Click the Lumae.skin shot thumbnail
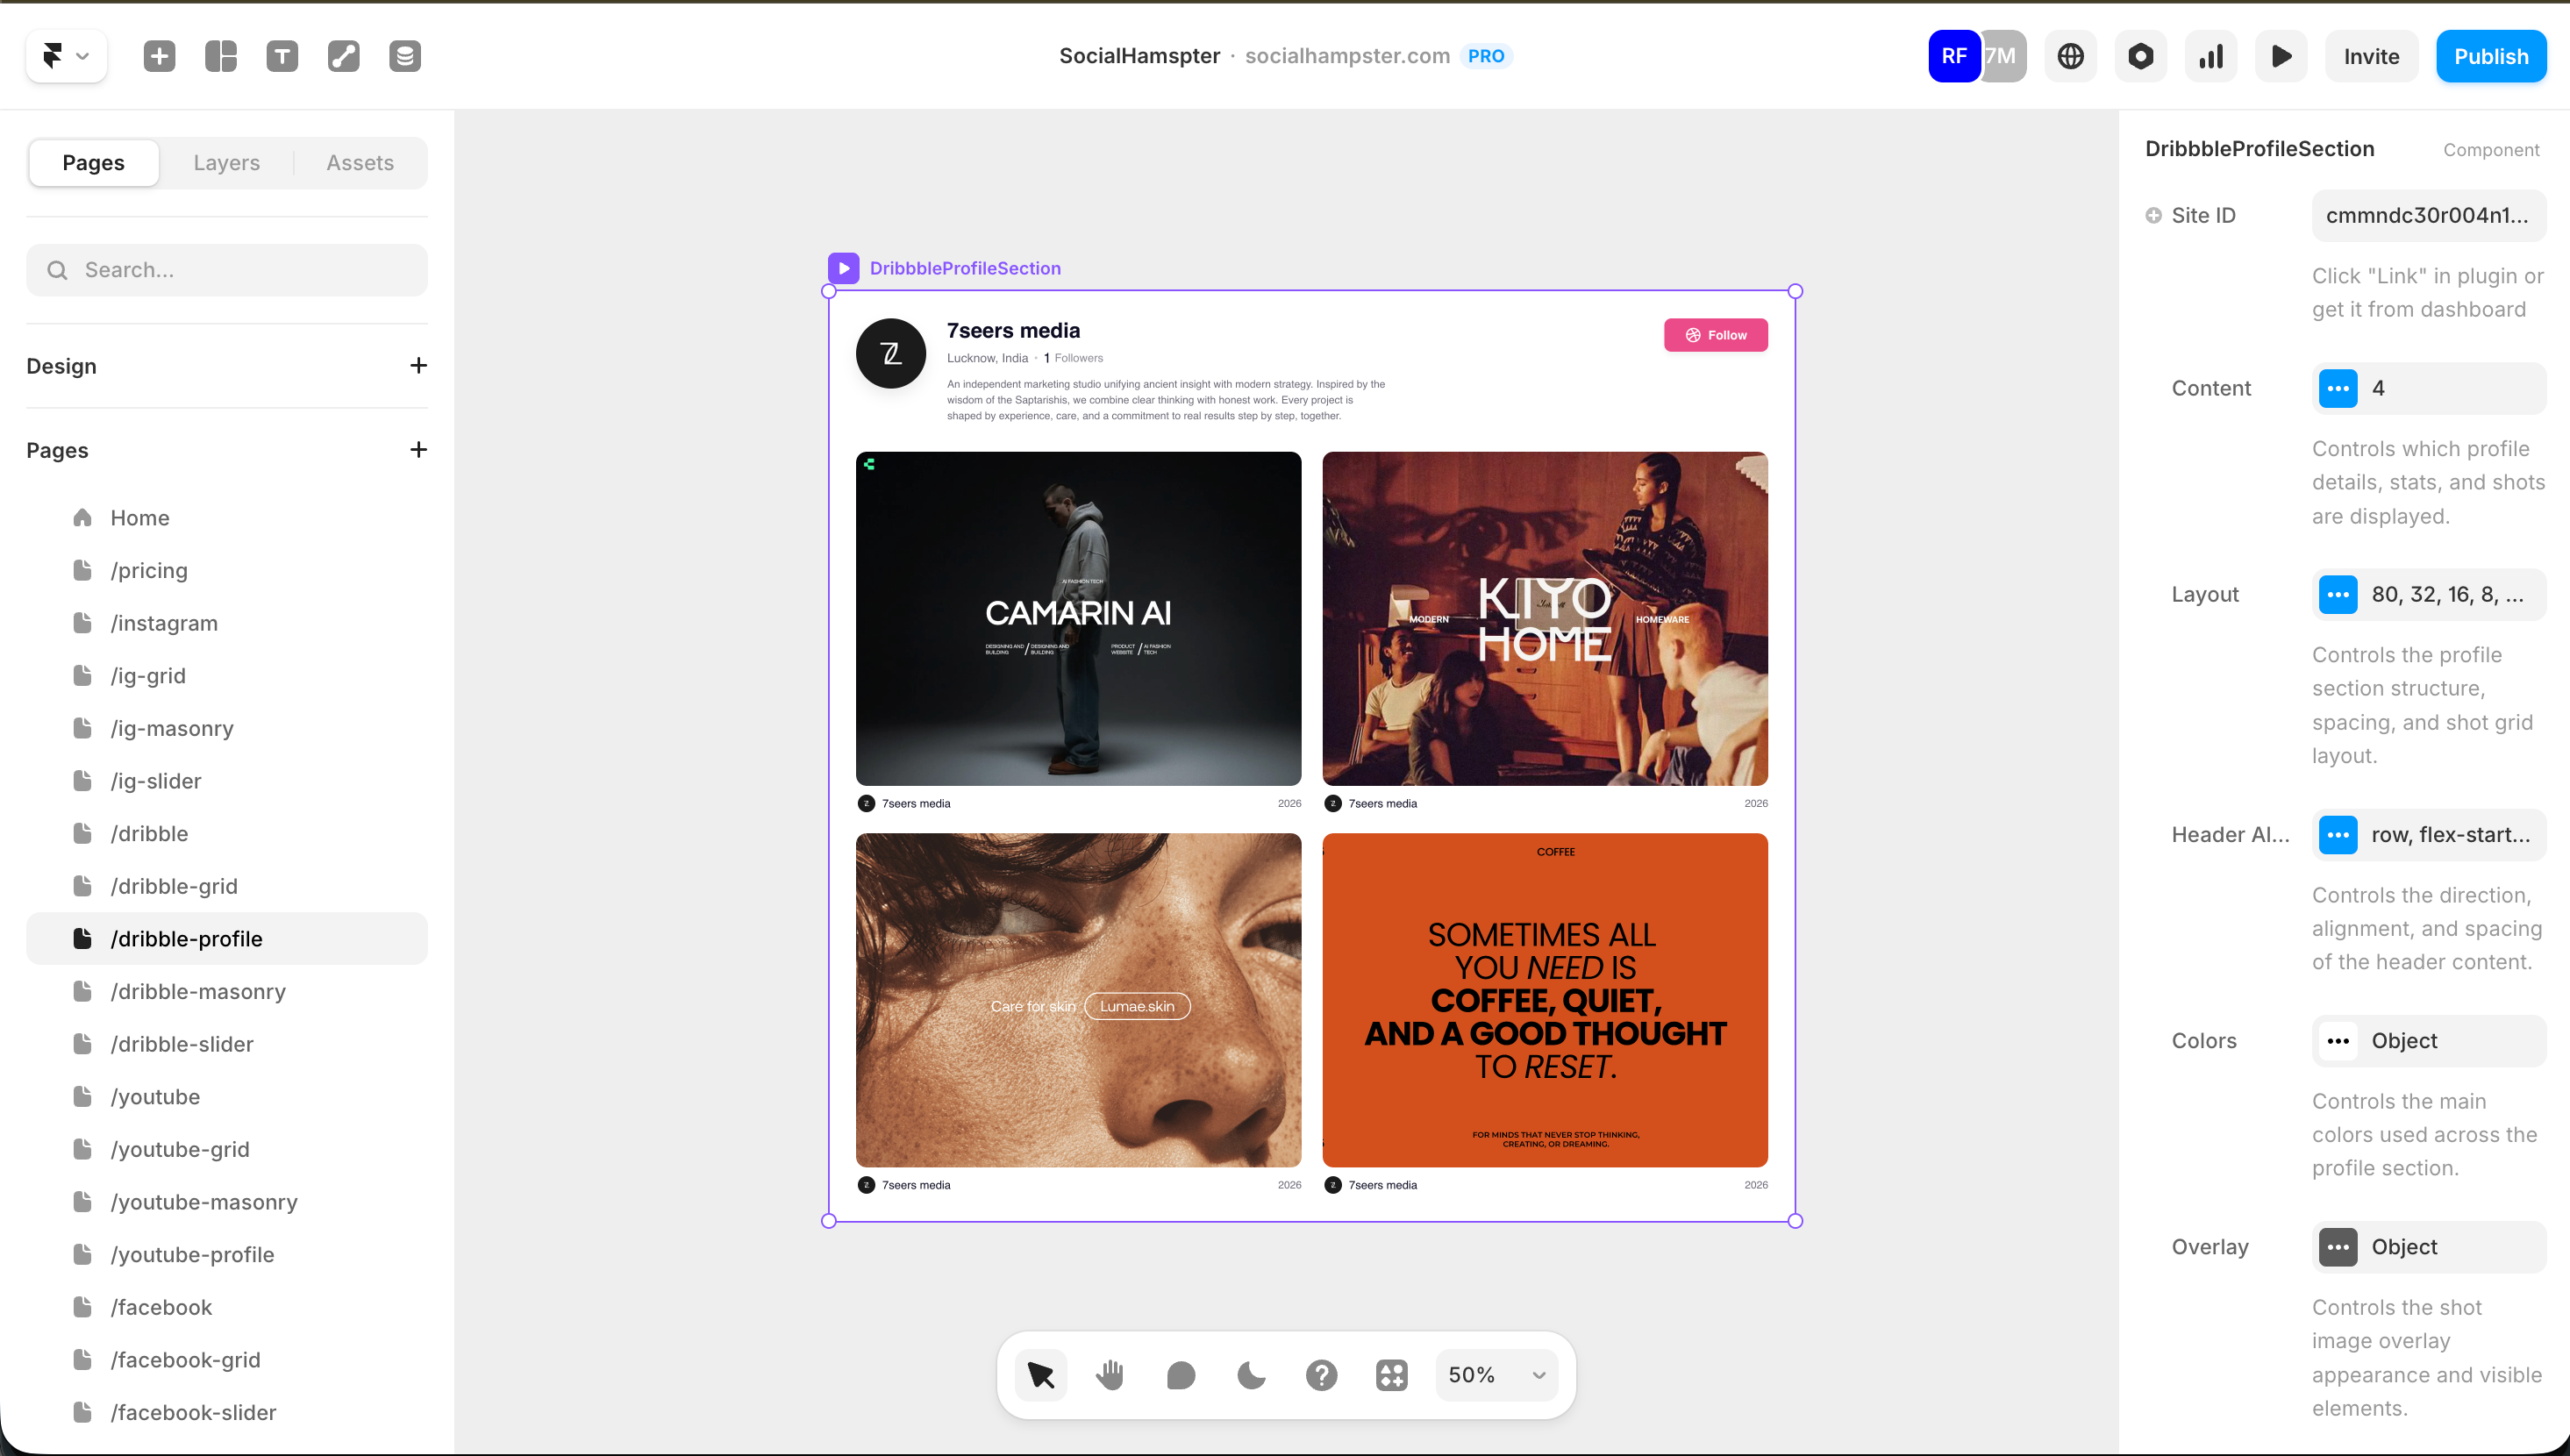Screen dimensions: 2570x1456 coord(1078,1000)
